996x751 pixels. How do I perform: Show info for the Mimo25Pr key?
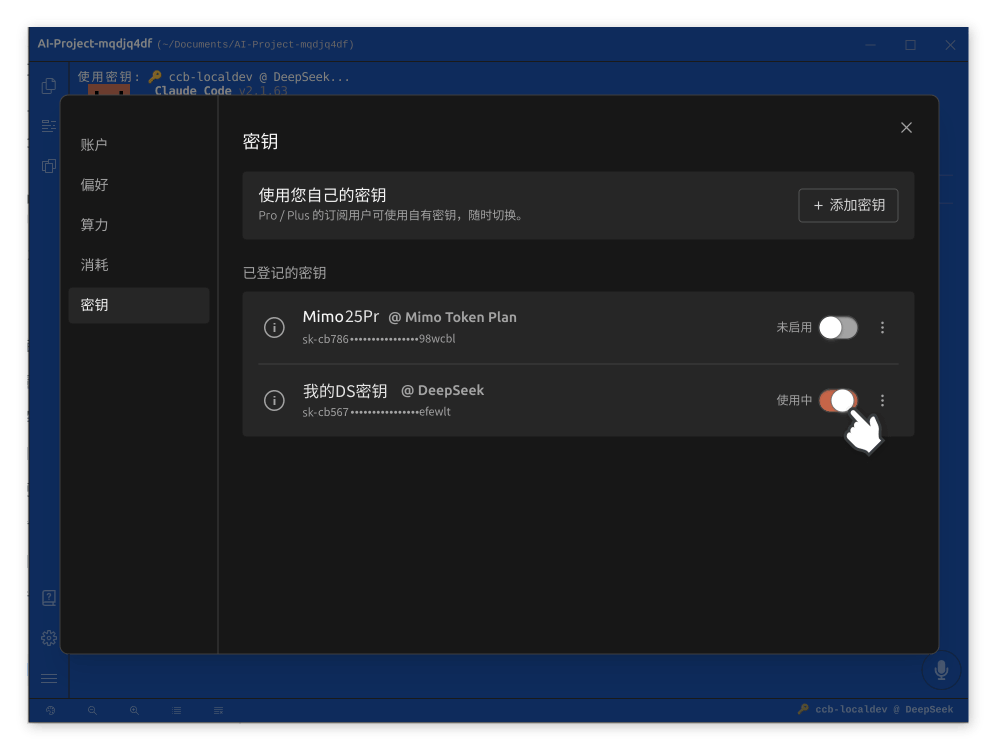(x=274, y=328)
